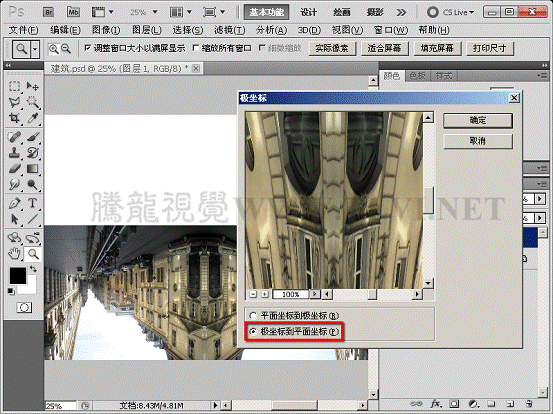
Task: Click the white background color swatch
Action: point(30,288)
